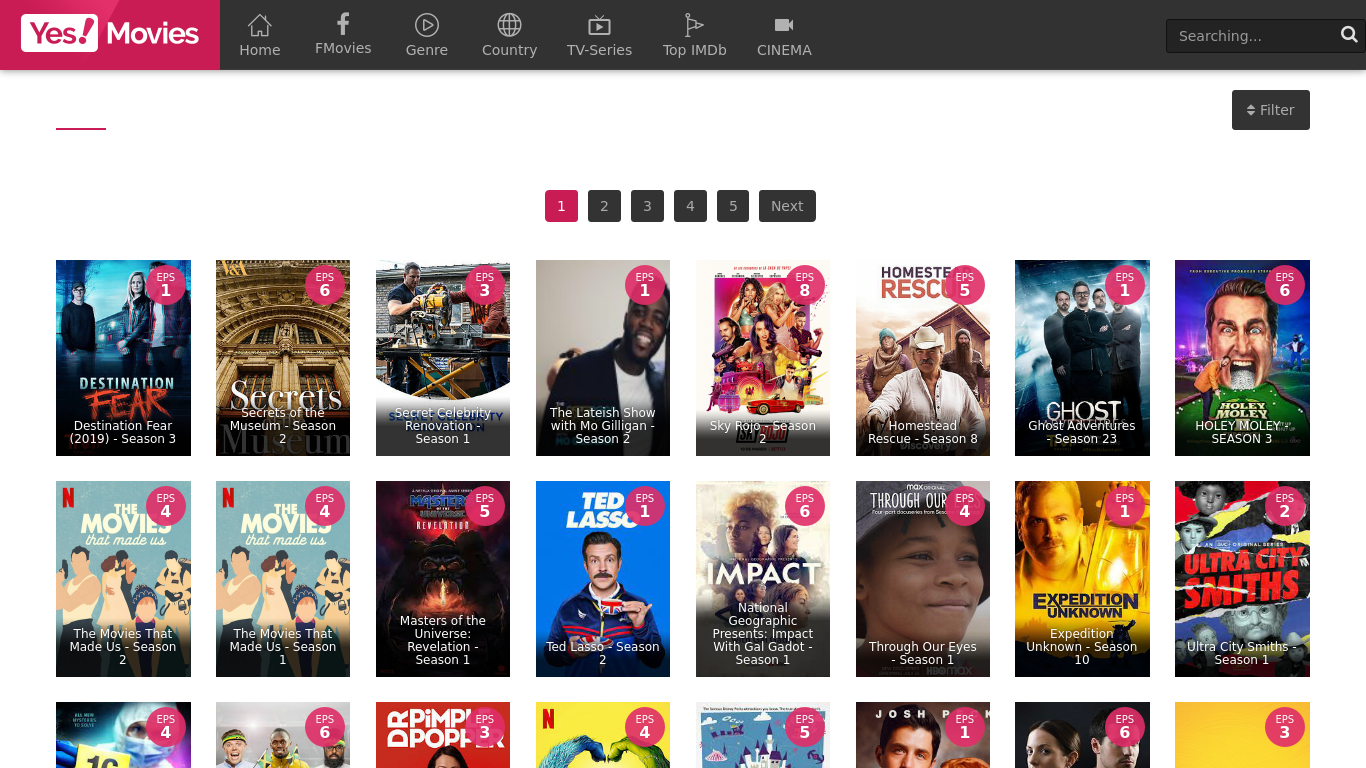This screenshot has width=1366, height=768.
Task: Open the Top IMDb menu label
Action: coord(694,50)
